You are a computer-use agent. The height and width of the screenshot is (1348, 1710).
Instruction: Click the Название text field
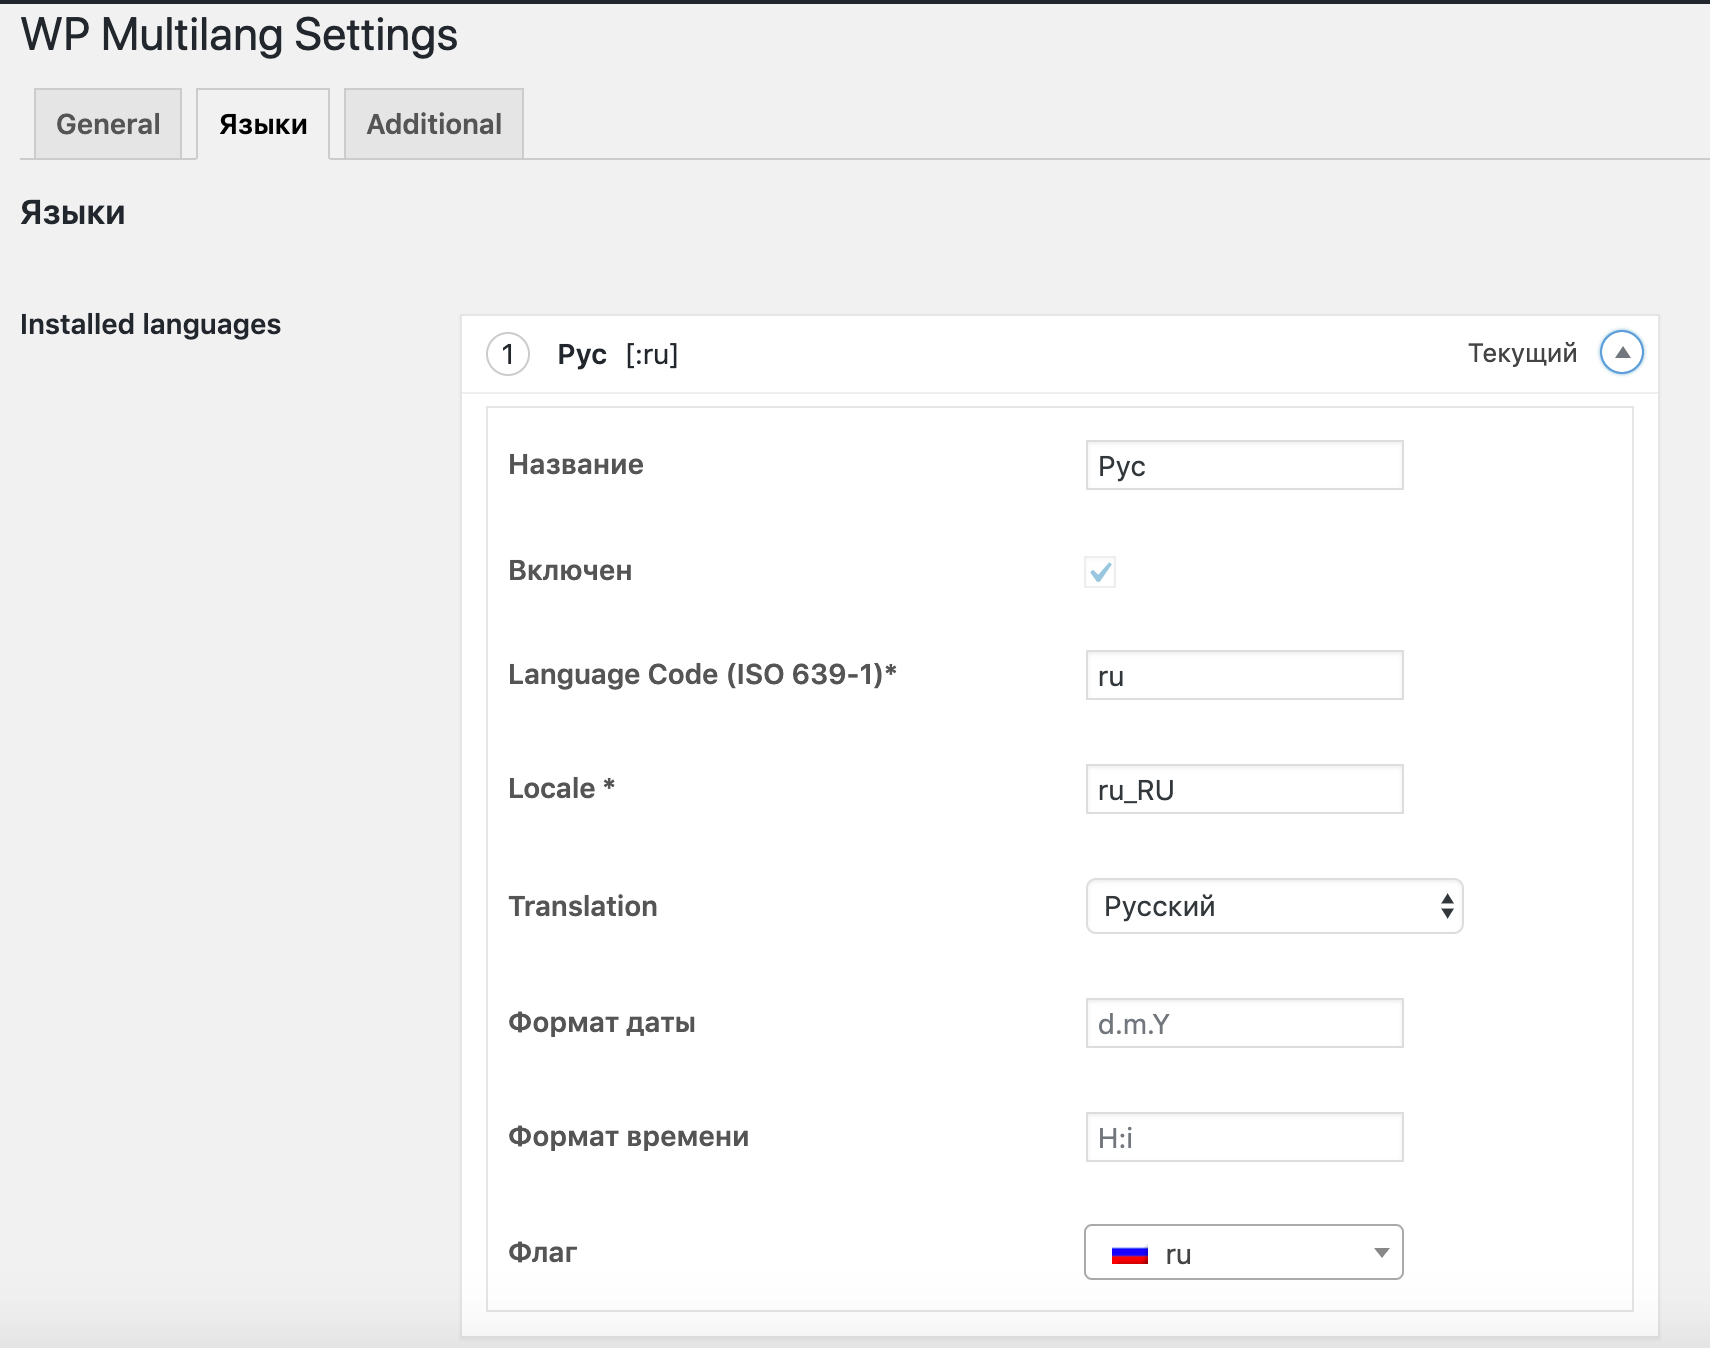[x=1244, y=465]
